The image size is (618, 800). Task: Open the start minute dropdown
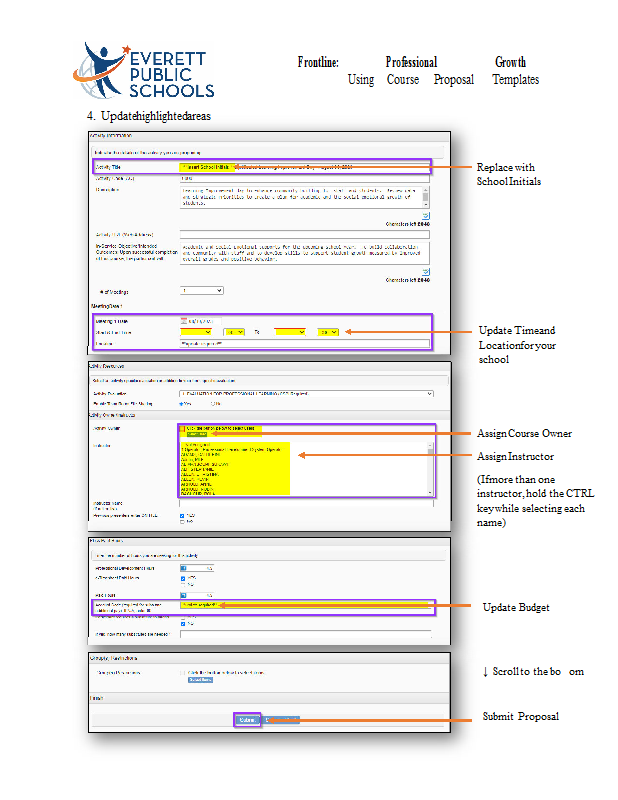[x=234, y=332]
